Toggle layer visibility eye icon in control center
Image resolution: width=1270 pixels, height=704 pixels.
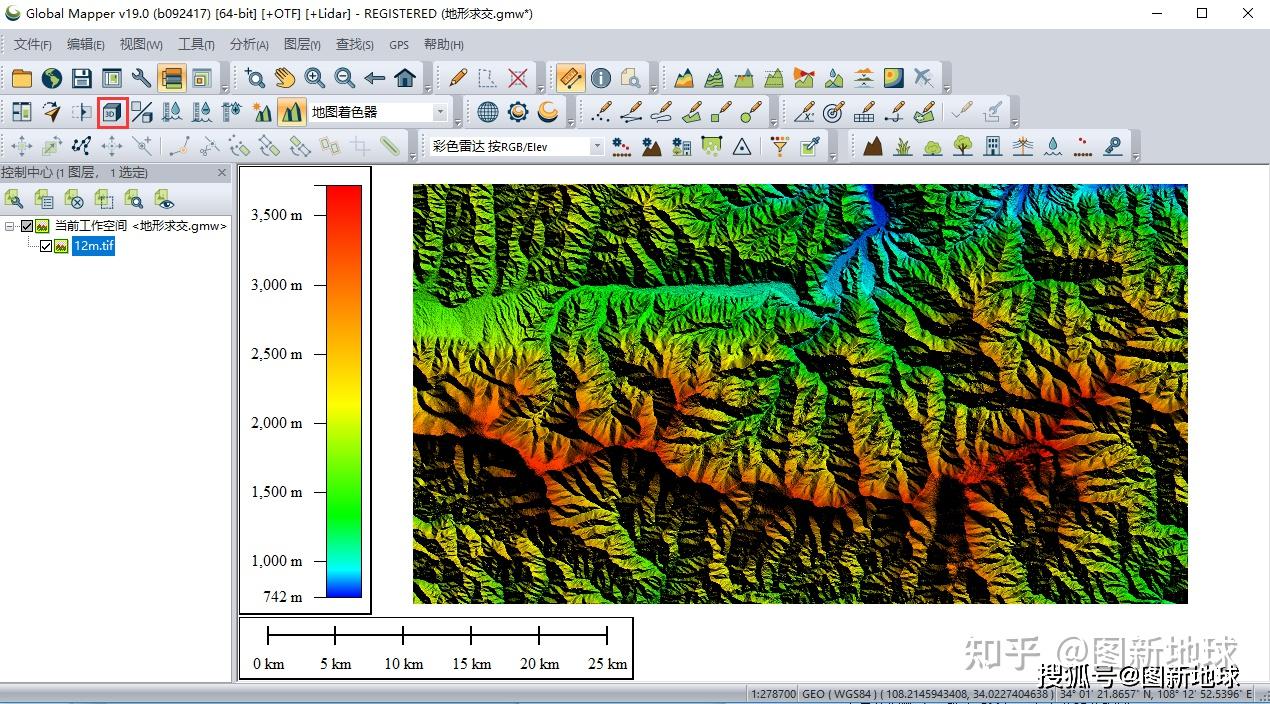[164, 198]
